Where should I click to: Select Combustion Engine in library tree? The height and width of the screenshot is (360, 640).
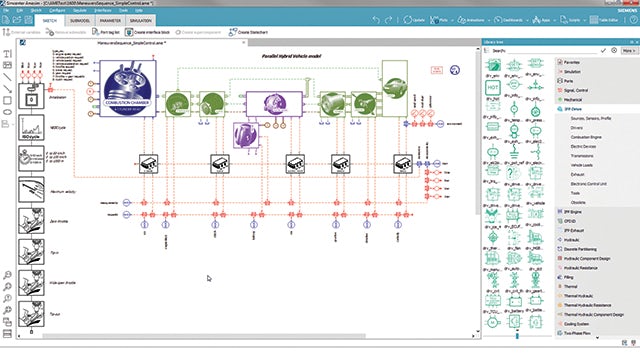tap(586, 137)
